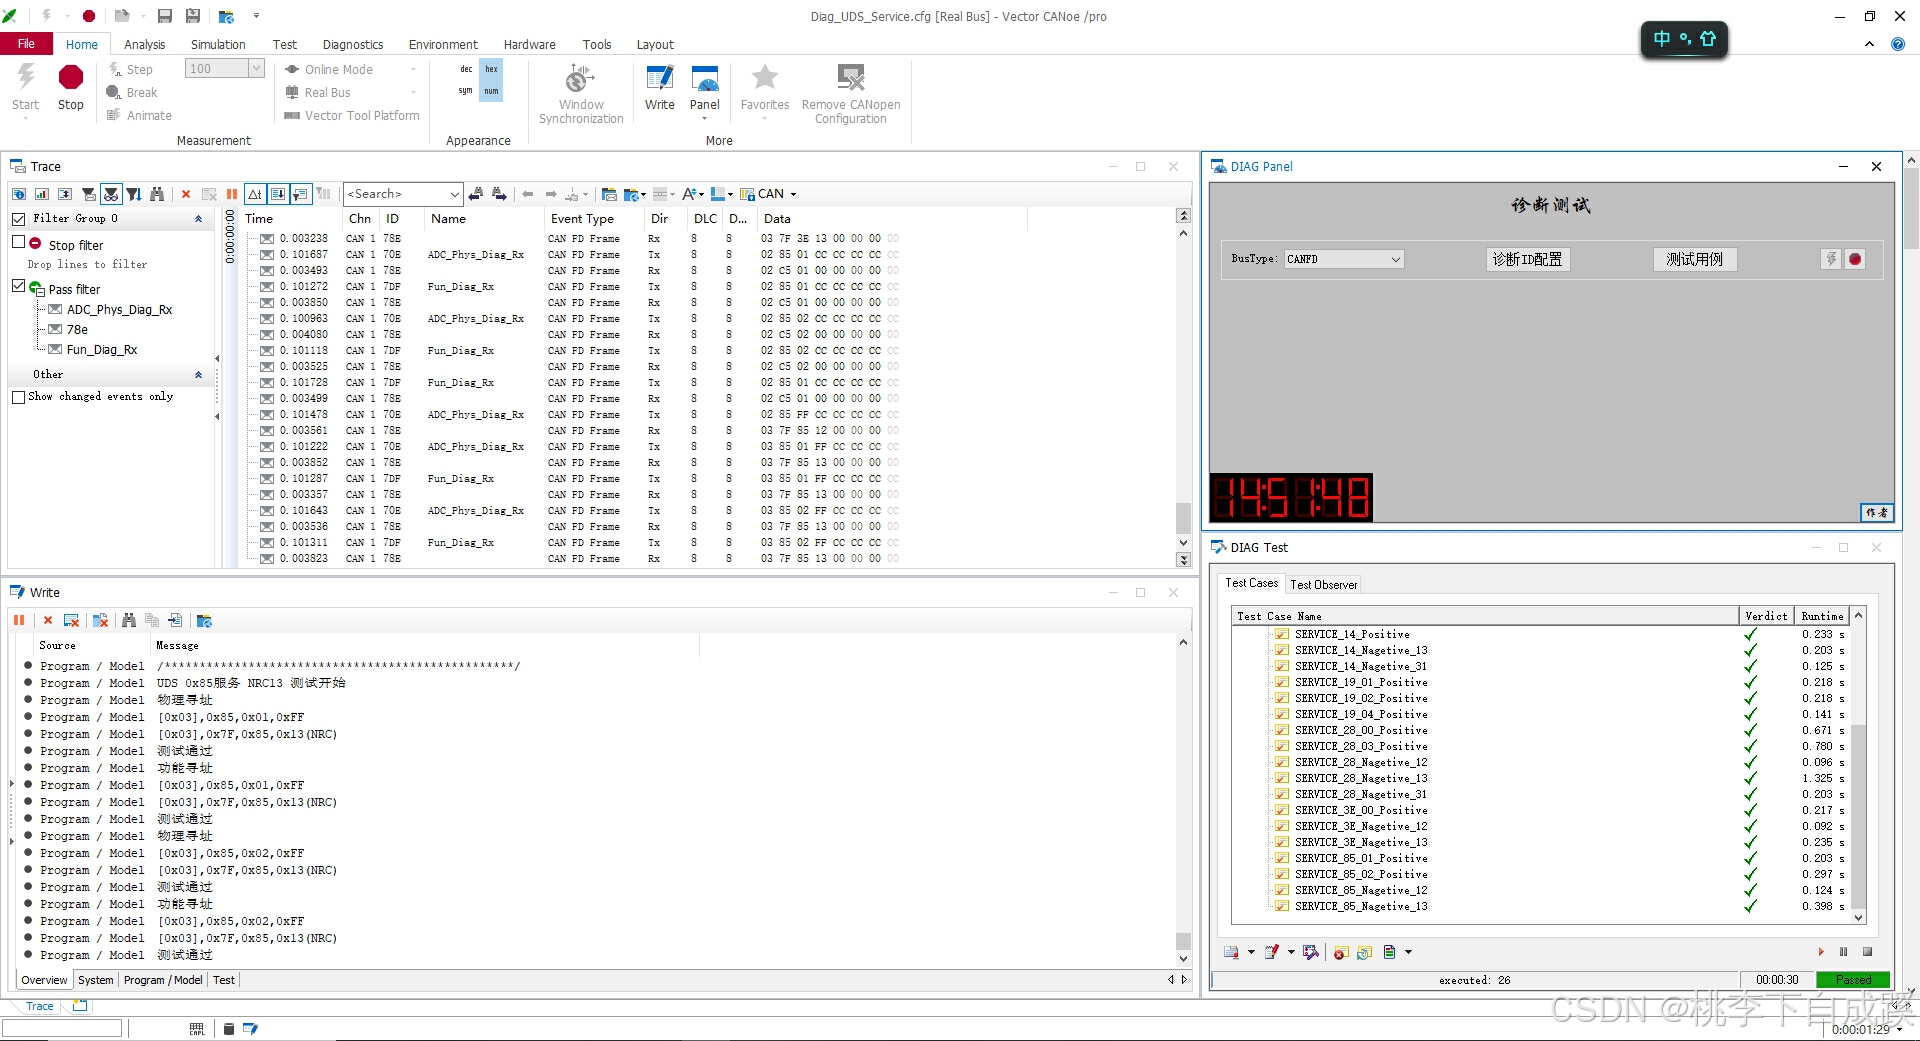Open the CAN bus selector dropdown in Trace
1920x1041 pixels.
click(793, 194)
